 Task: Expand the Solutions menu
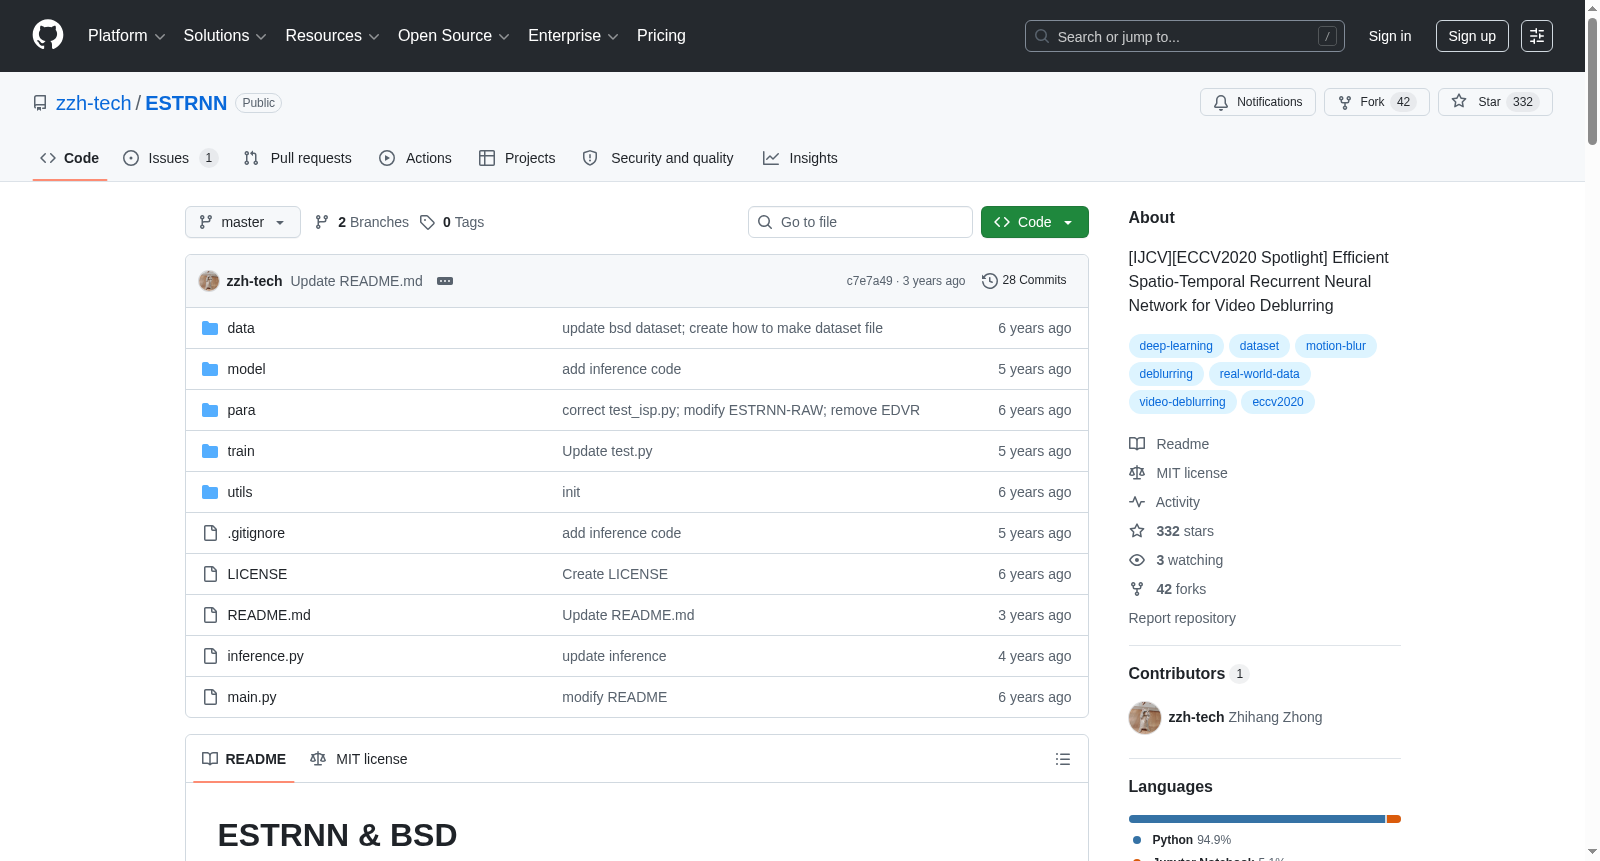(225, 36)
